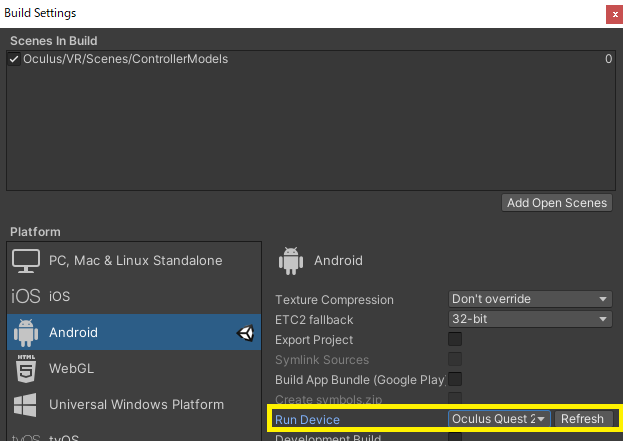Click the iOS platform logo icon
Image resolution: width=623 pixels, height=441 pixels.
26,296
